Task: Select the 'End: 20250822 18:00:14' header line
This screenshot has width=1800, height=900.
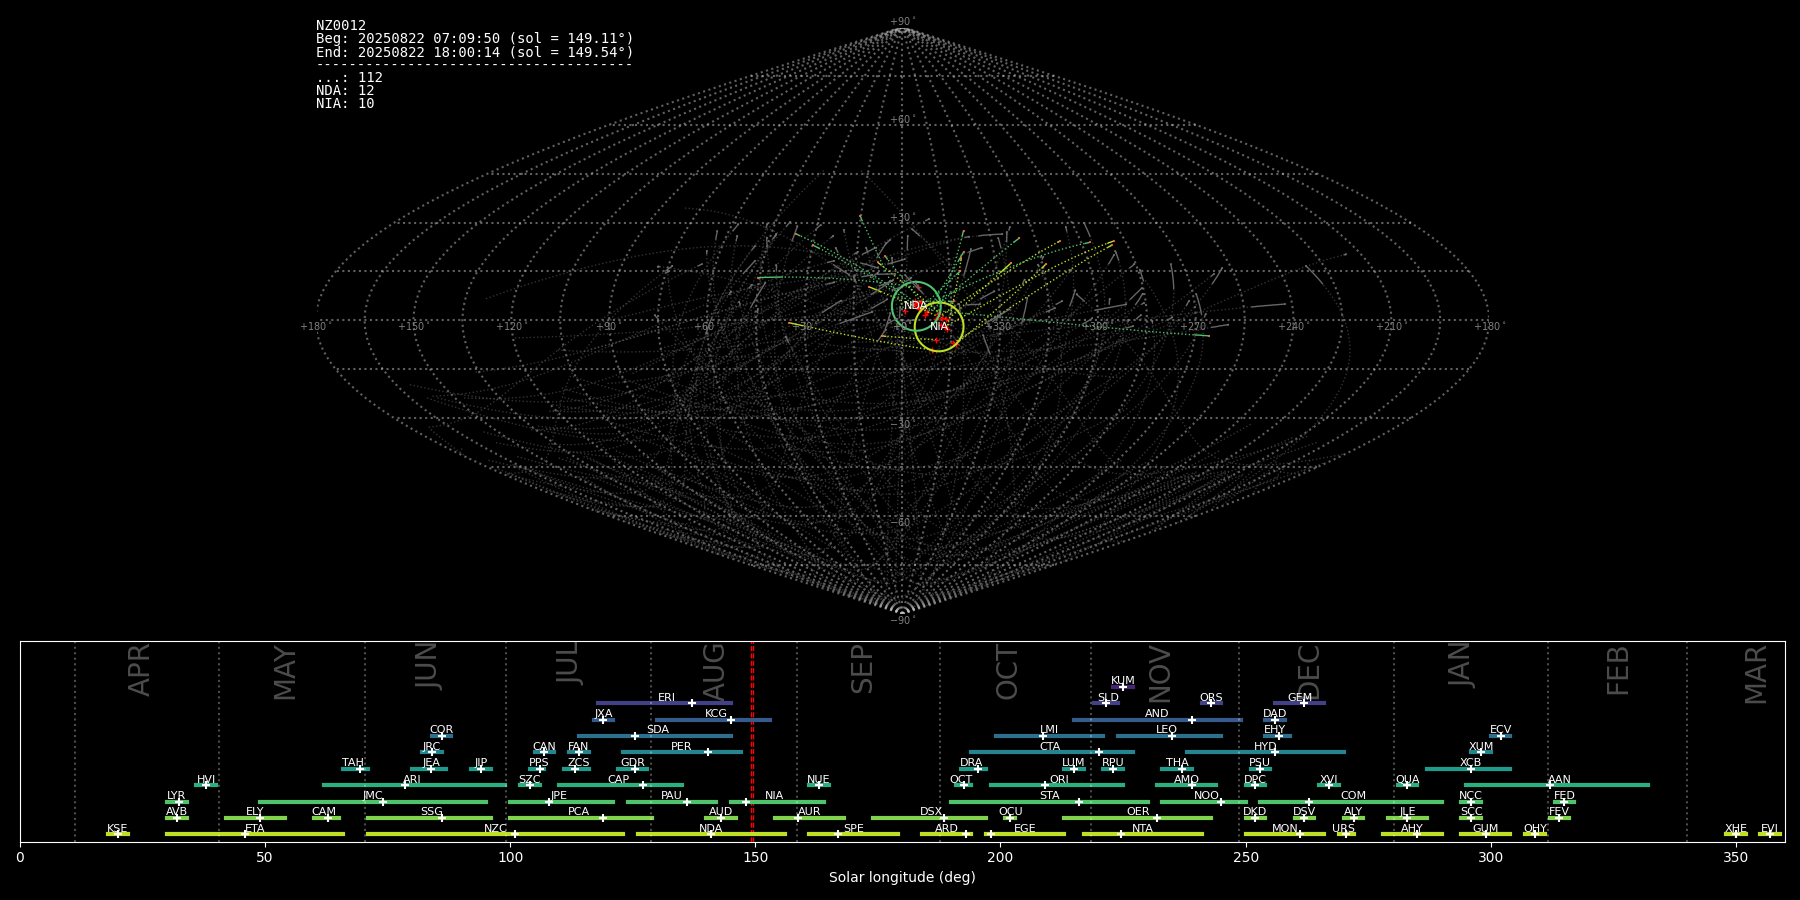Action: tap(475, 52)
